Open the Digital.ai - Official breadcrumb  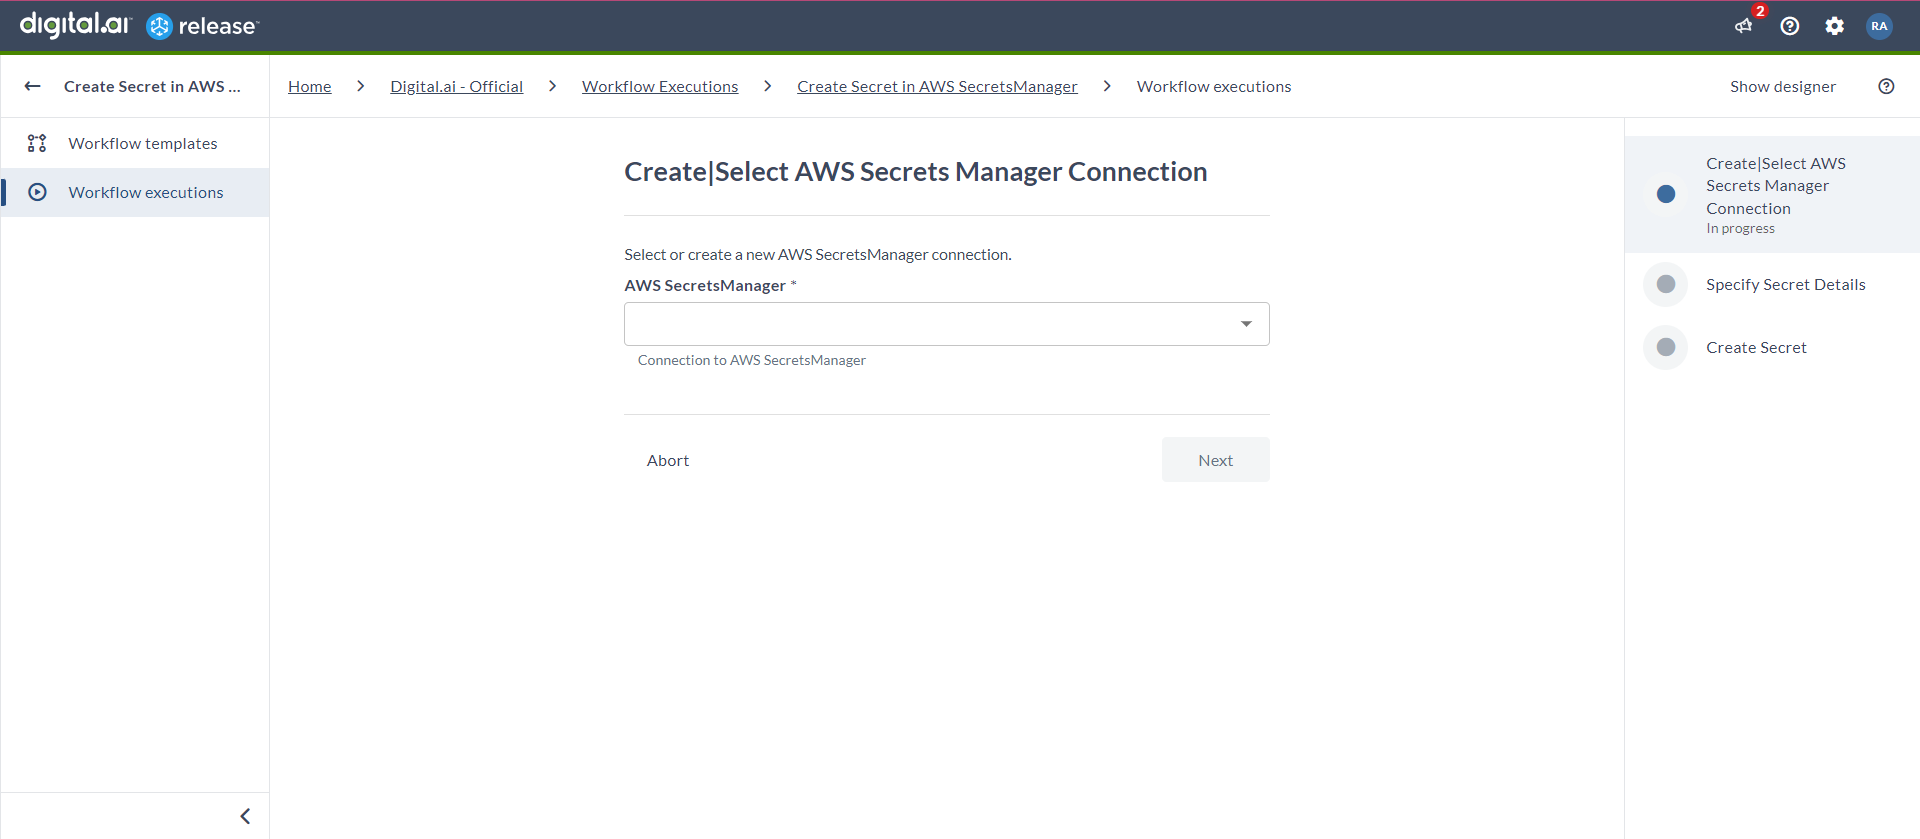[456, 86]
